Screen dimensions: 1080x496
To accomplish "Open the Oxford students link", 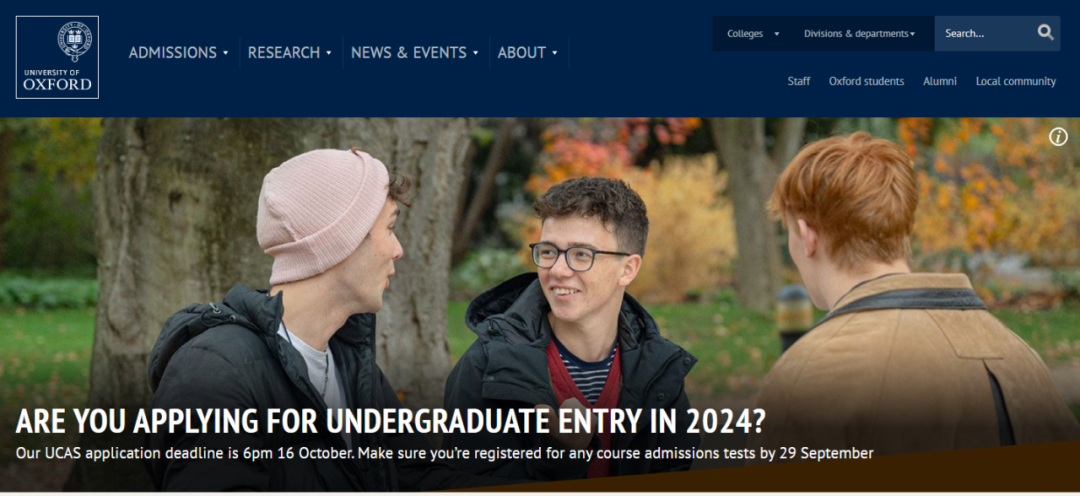I will [866, 81].
